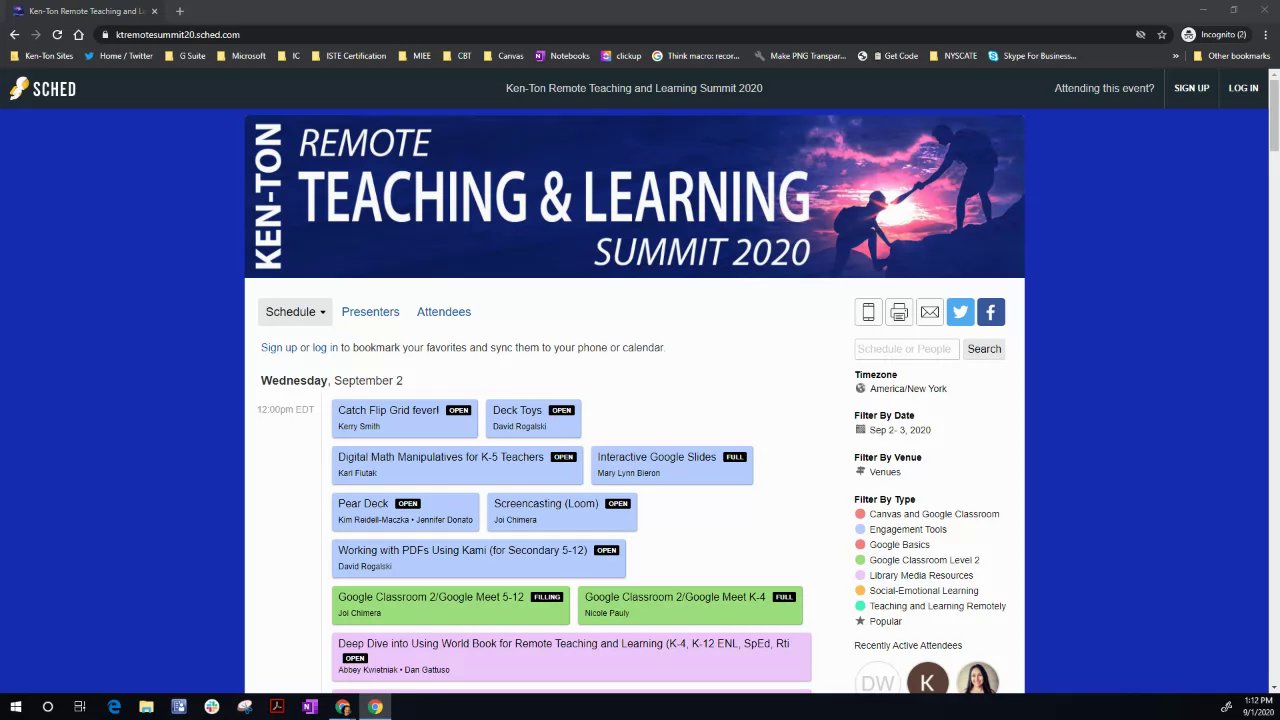
Task: Click the print schedule icon
Action: click(x=899, y=312)
